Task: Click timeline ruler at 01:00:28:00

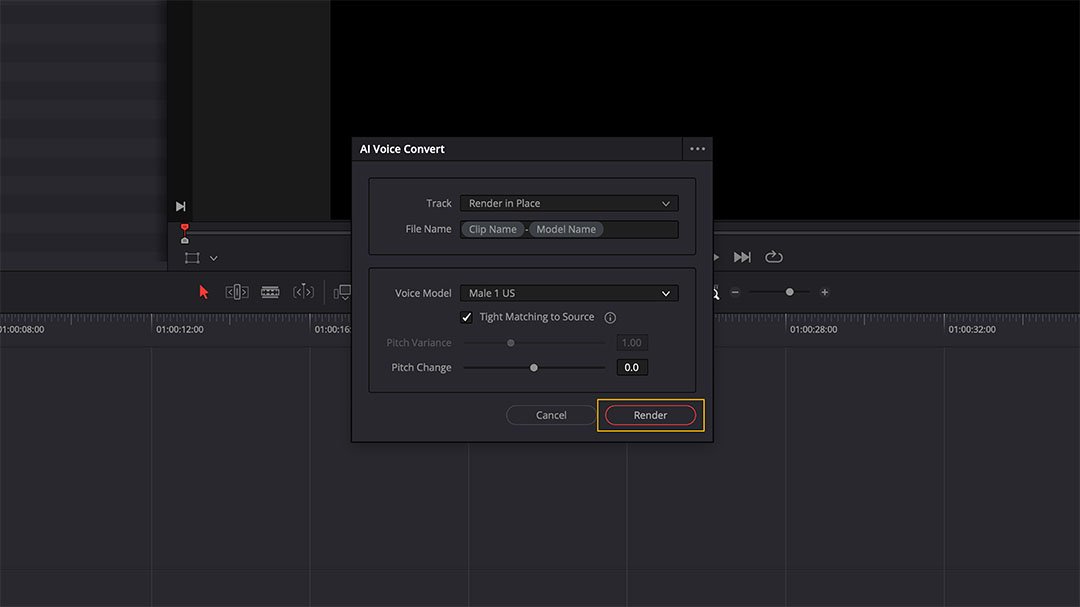Action: pyautogui.click(x=813, y=329)
